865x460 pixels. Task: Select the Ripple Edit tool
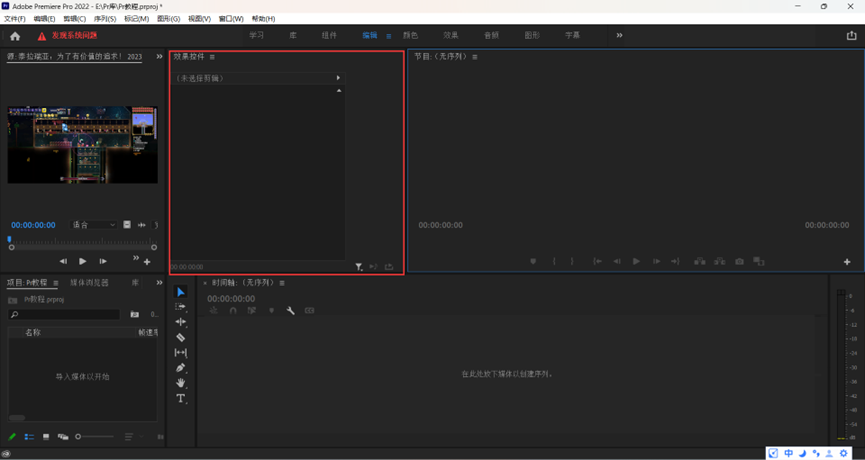181,322
